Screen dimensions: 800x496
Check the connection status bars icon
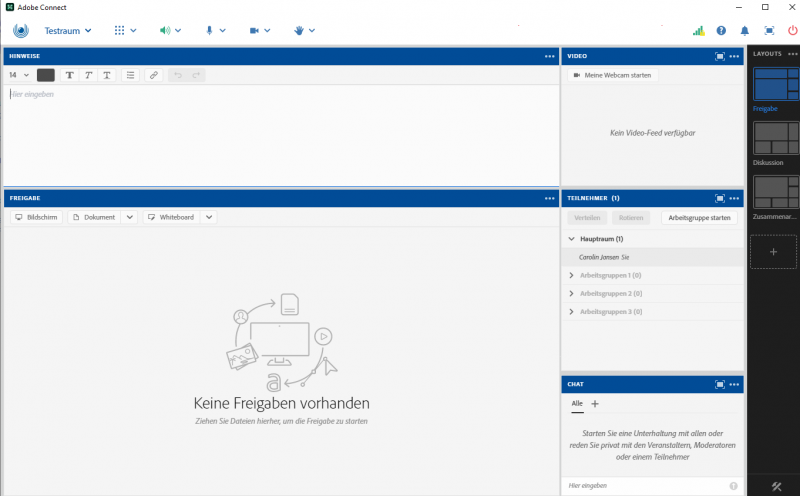[x=698, y=31]
